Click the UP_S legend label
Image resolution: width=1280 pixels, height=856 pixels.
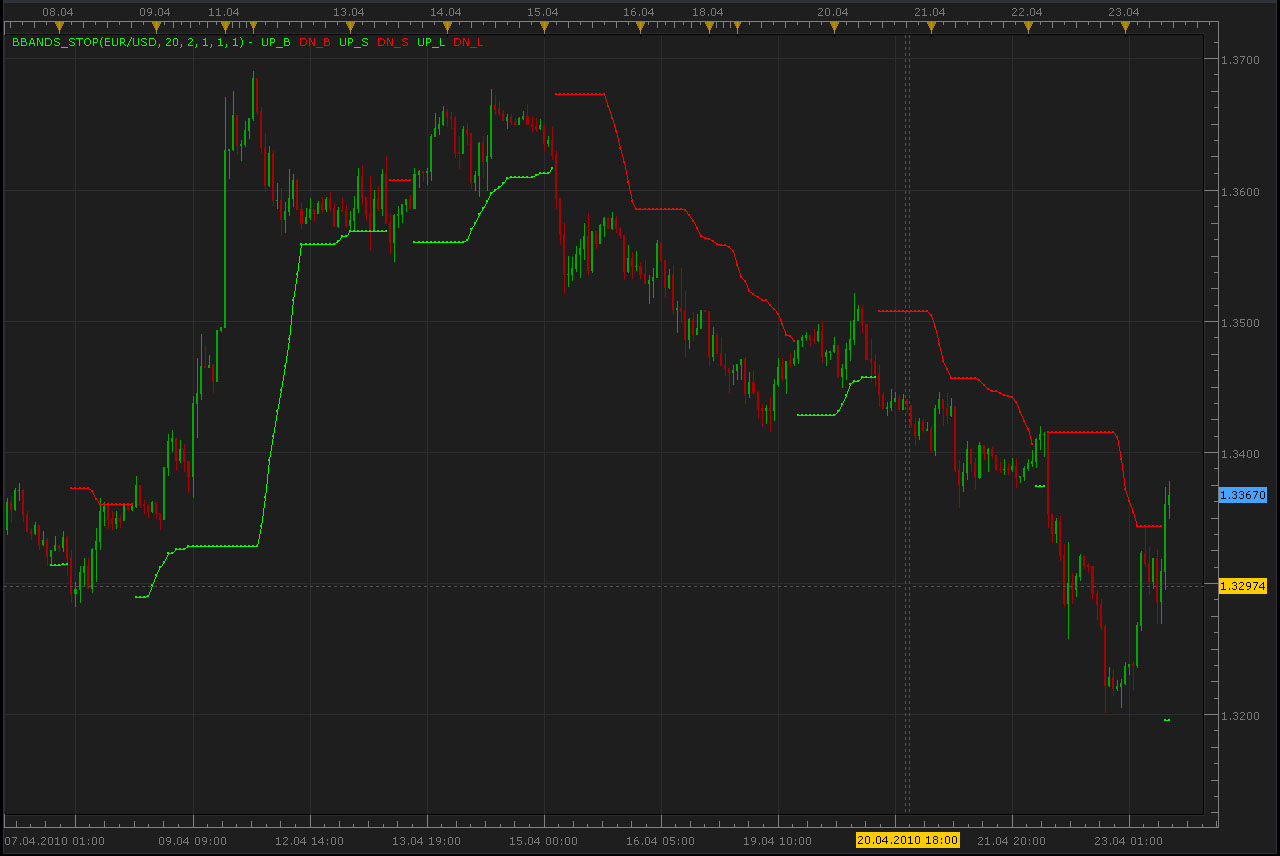click(354, 43)
